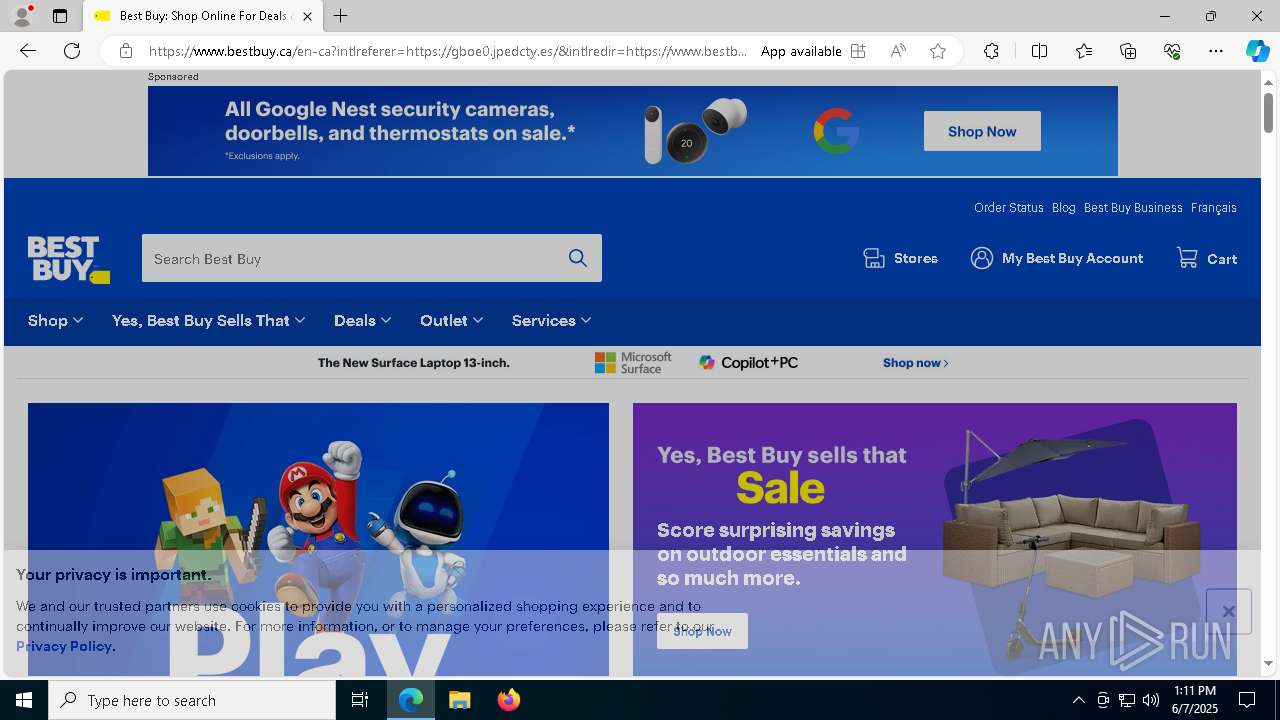The image size is (1280, 720).
Task: Open Best Buy Business link
Action: 1133,208
